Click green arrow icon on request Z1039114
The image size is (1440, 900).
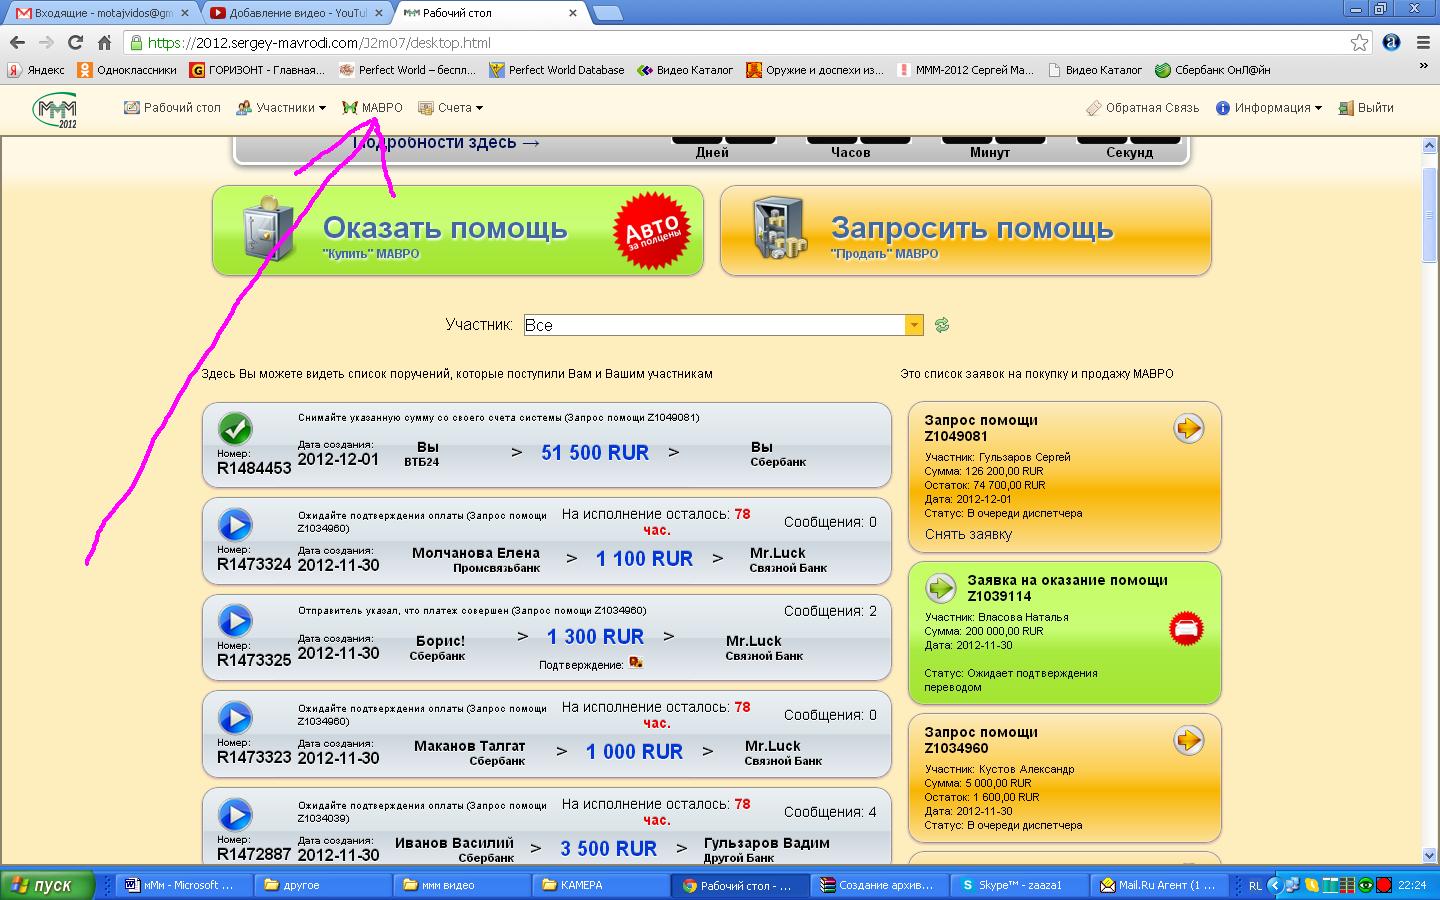point(941,587)
